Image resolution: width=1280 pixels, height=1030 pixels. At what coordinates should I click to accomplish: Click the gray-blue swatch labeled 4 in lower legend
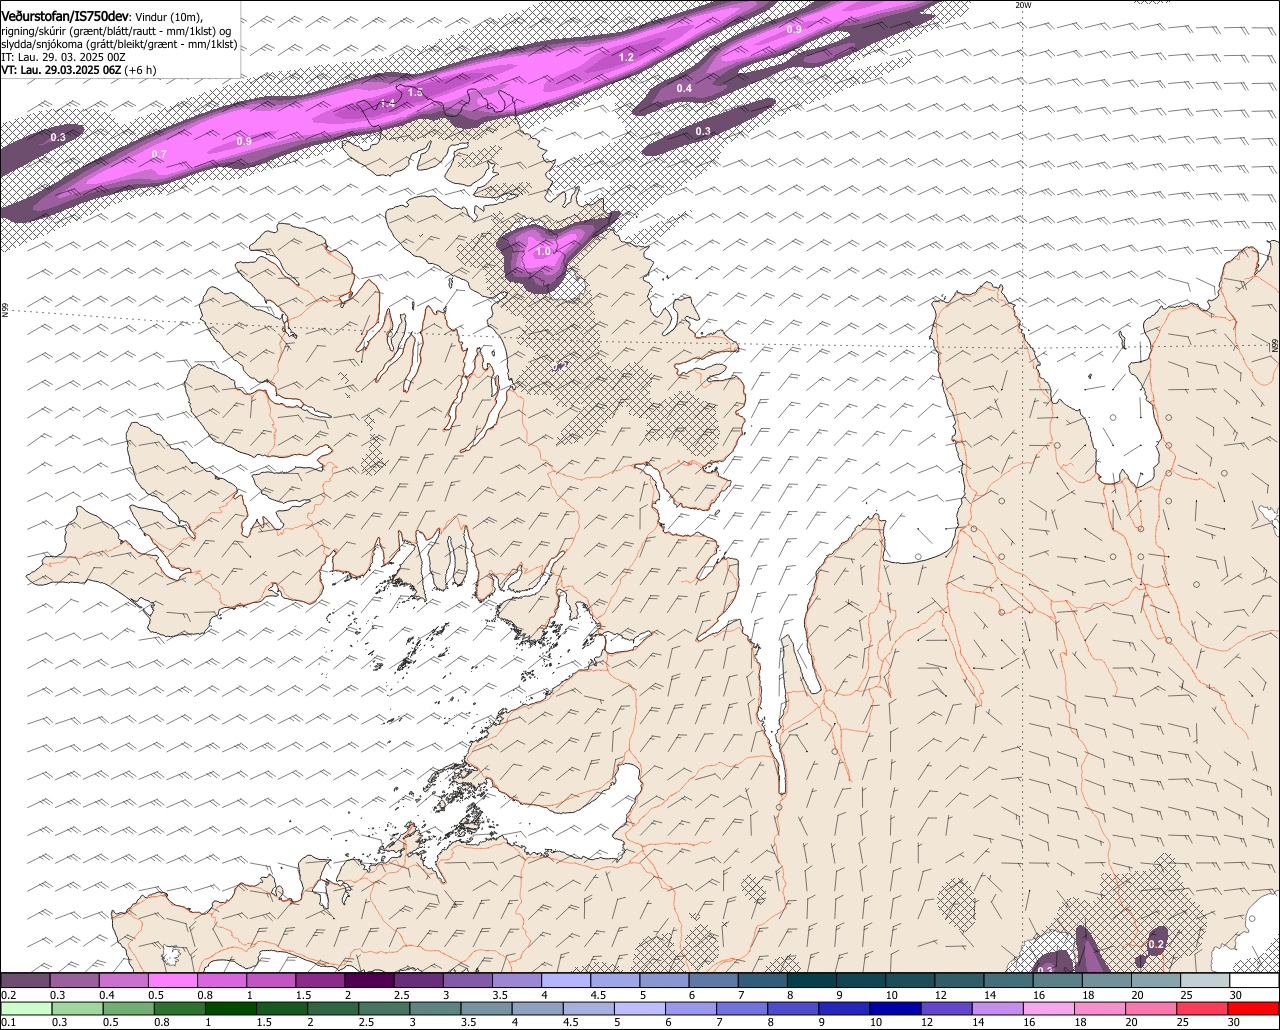537,1009
